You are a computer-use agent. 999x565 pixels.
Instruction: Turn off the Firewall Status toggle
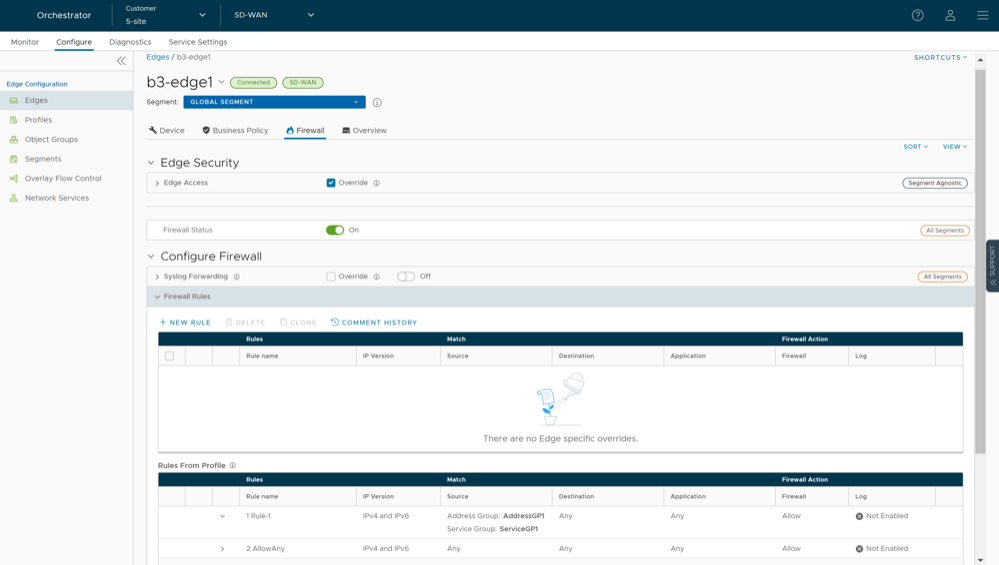pyautogui.click(x=335, y=230)
